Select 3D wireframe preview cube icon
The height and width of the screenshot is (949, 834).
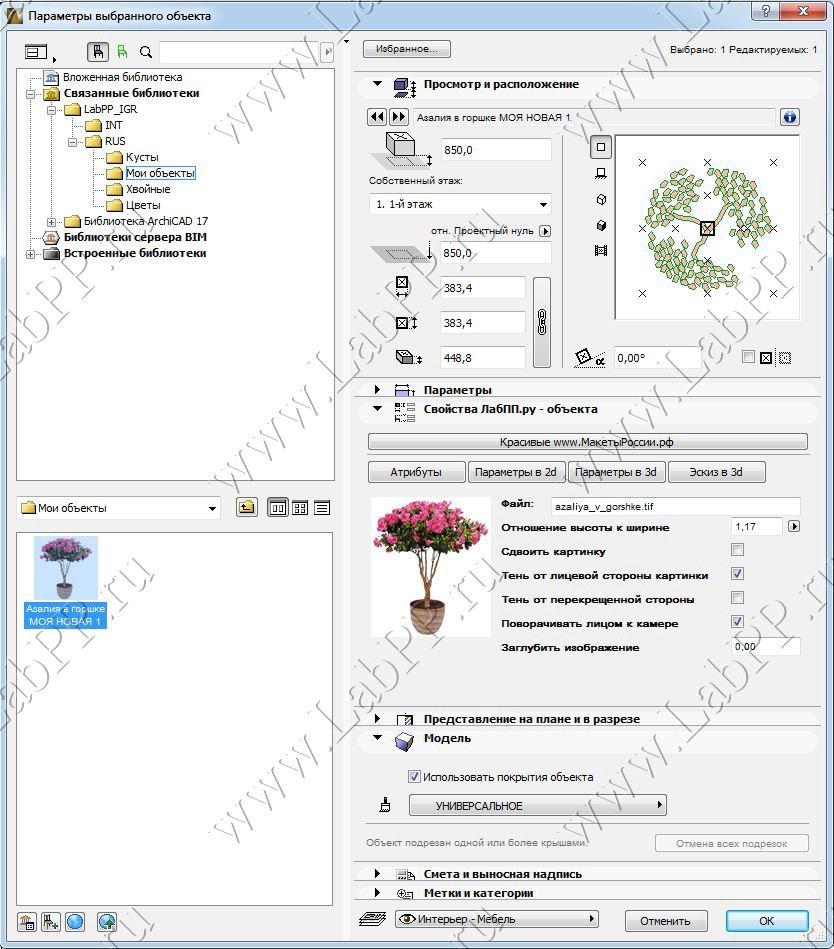[601, 199]
